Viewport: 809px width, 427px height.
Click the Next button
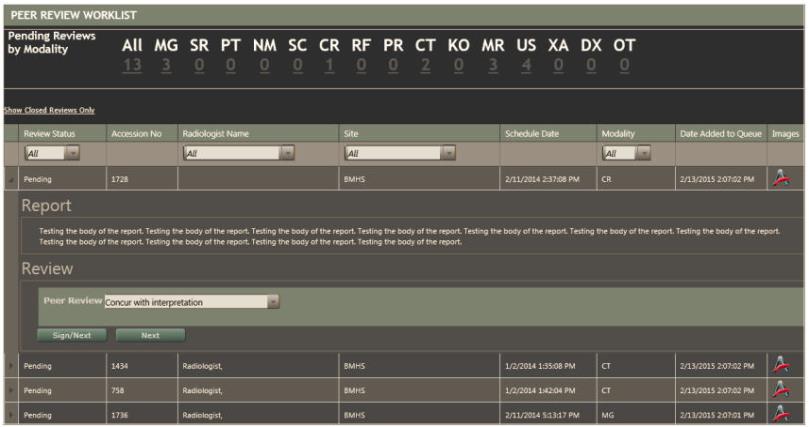pos(150,335)
